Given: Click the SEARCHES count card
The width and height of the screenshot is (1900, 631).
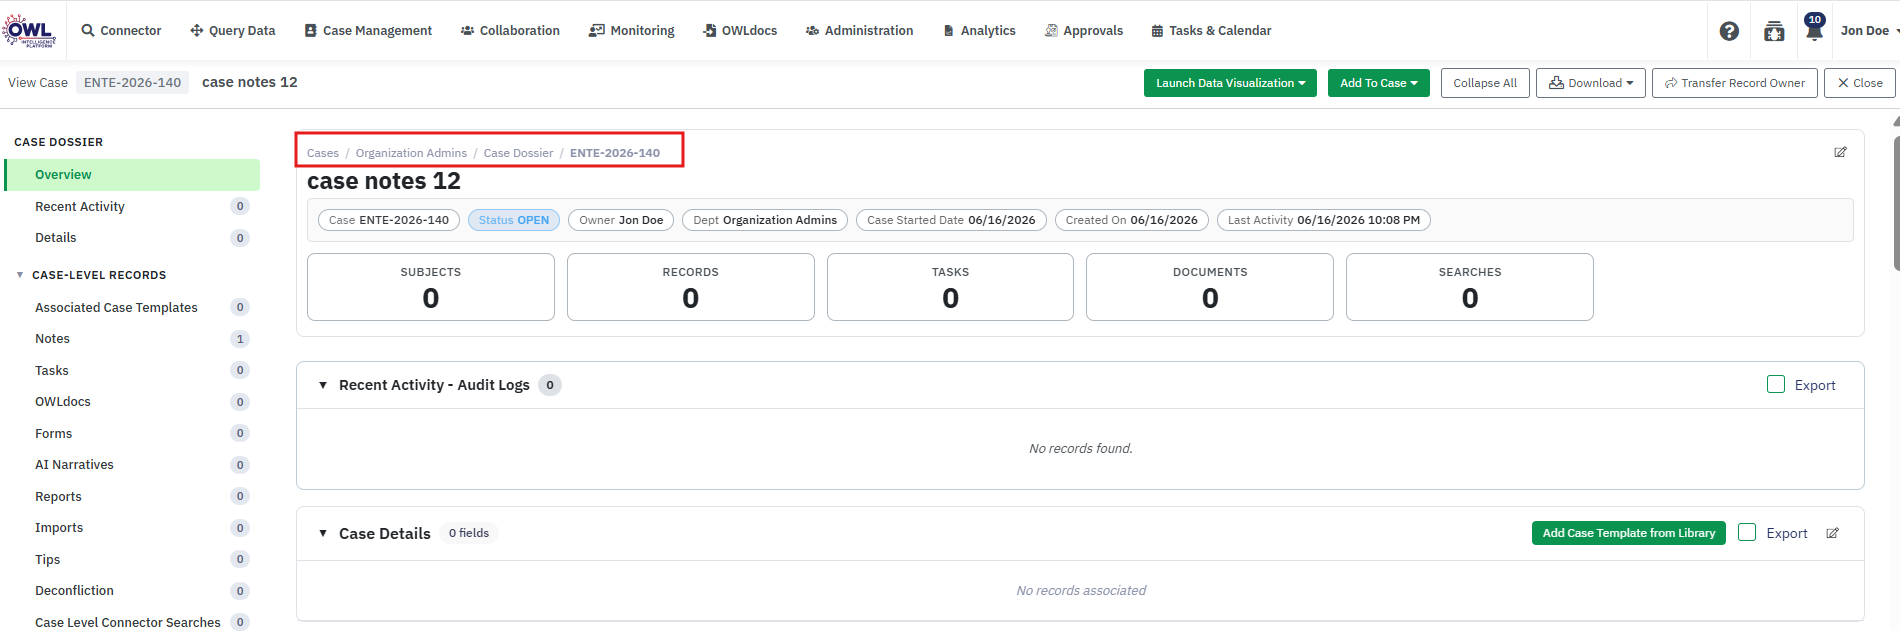Looking at the screenshot, I should (x=1470, y=287).
